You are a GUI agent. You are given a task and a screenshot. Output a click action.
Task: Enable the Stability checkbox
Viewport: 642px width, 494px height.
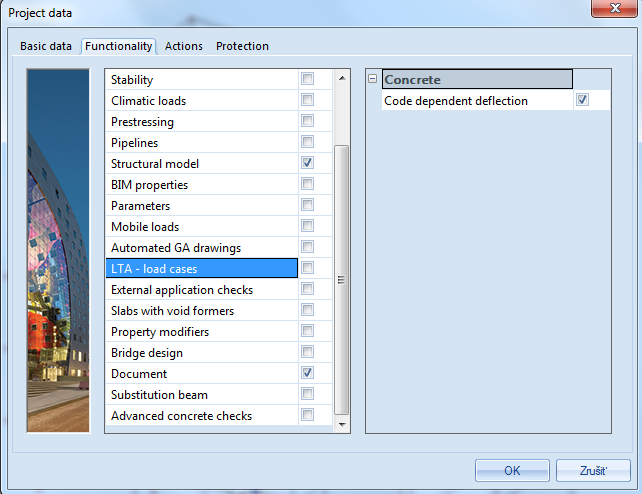[x=308, y=79]
